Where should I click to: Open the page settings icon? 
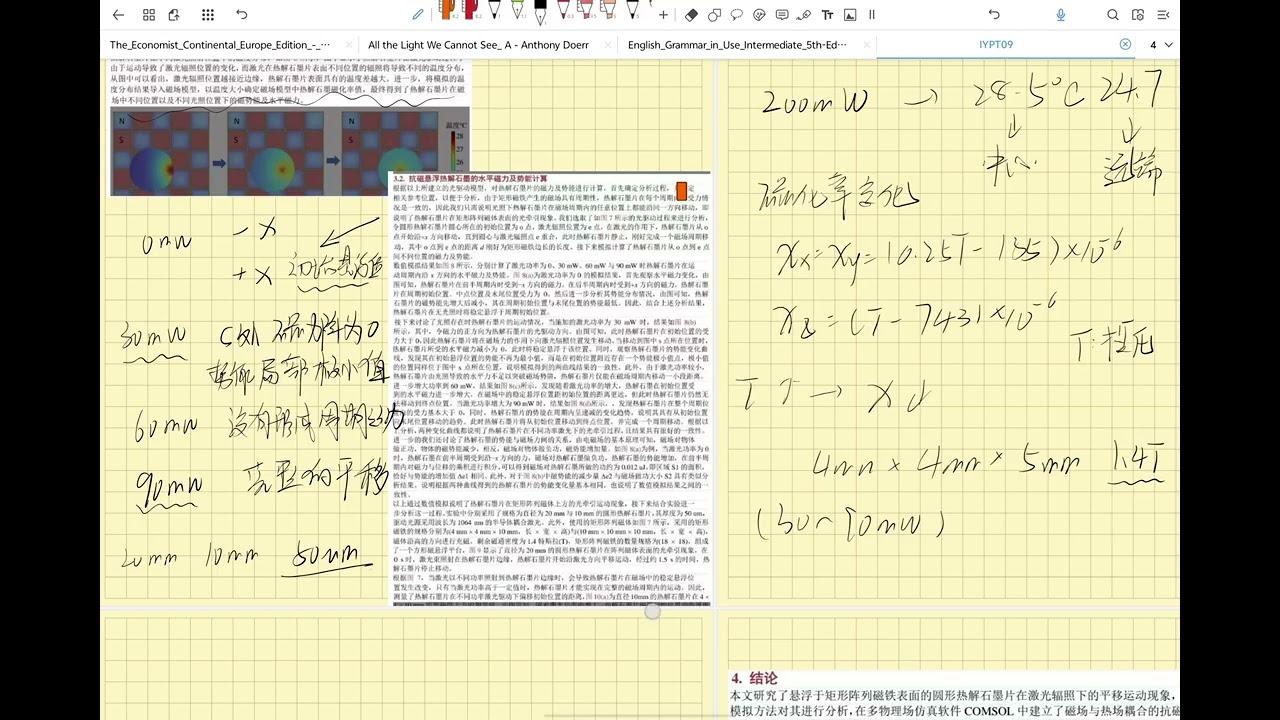1138,15
